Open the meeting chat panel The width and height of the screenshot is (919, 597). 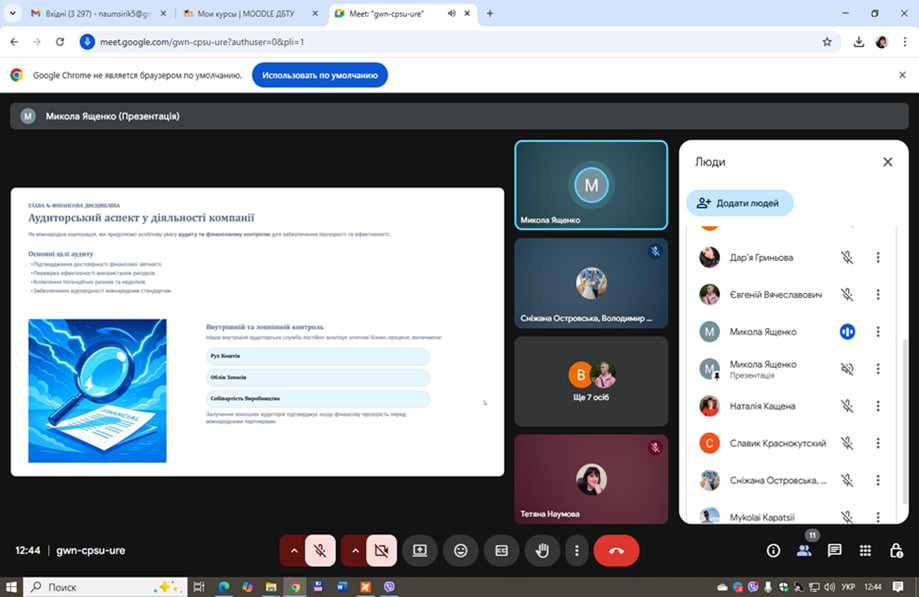coord(834,550)
